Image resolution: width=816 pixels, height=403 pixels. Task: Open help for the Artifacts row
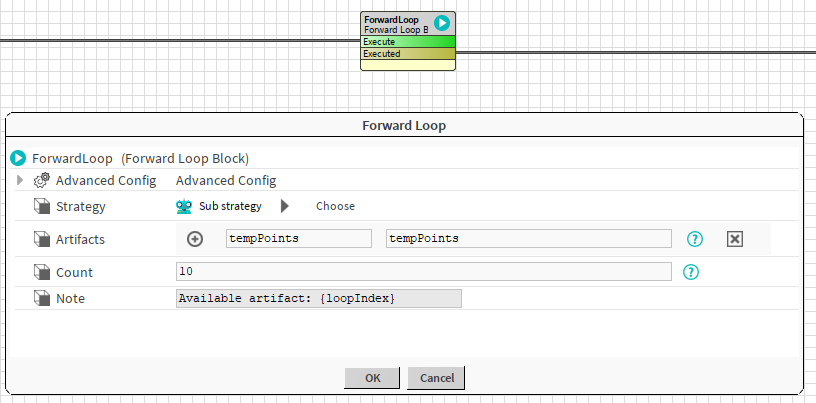click(695, 239)
